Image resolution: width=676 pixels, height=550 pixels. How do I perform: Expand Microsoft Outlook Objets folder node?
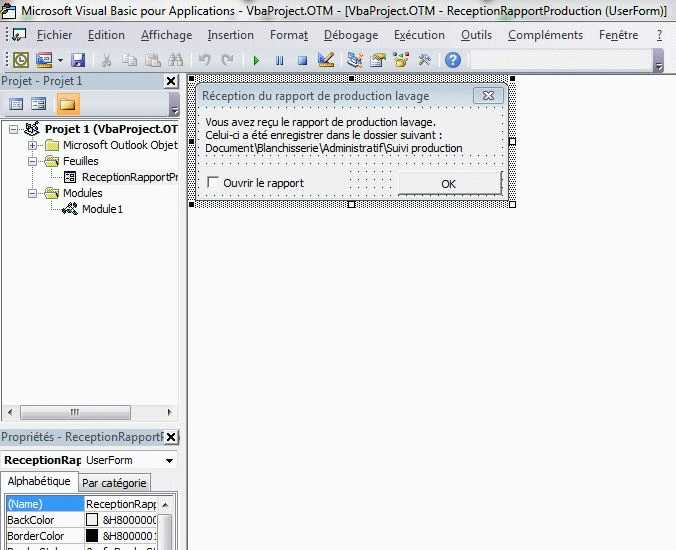[32, 145]
